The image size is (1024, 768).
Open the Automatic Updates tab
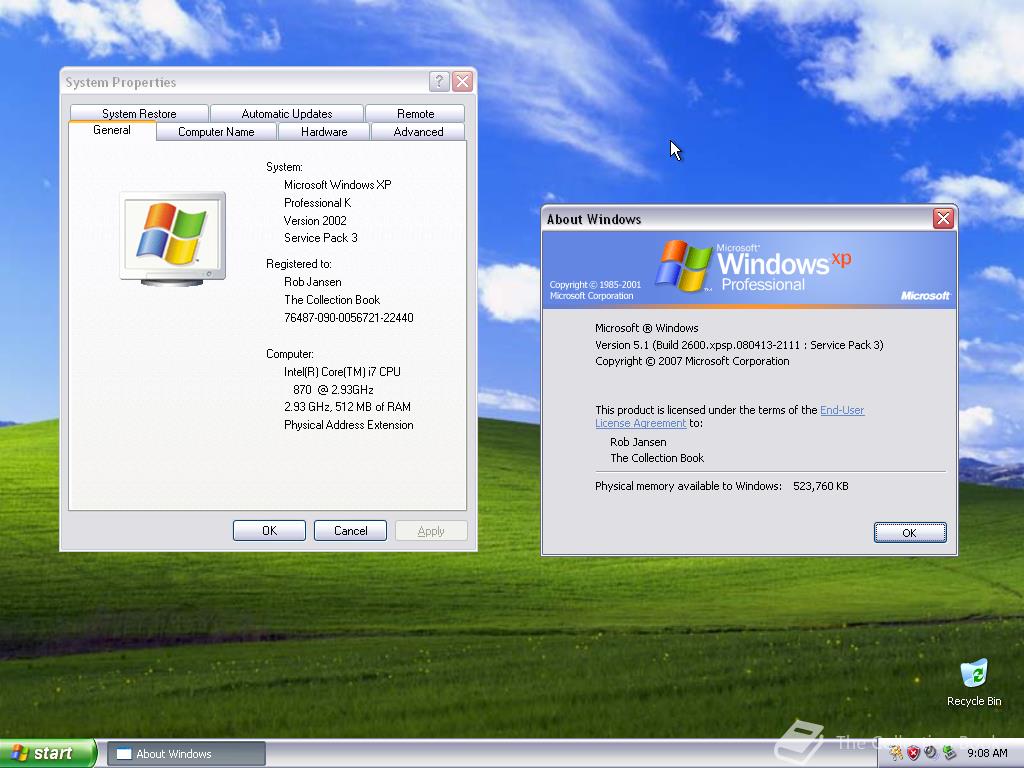coord(287,114)
